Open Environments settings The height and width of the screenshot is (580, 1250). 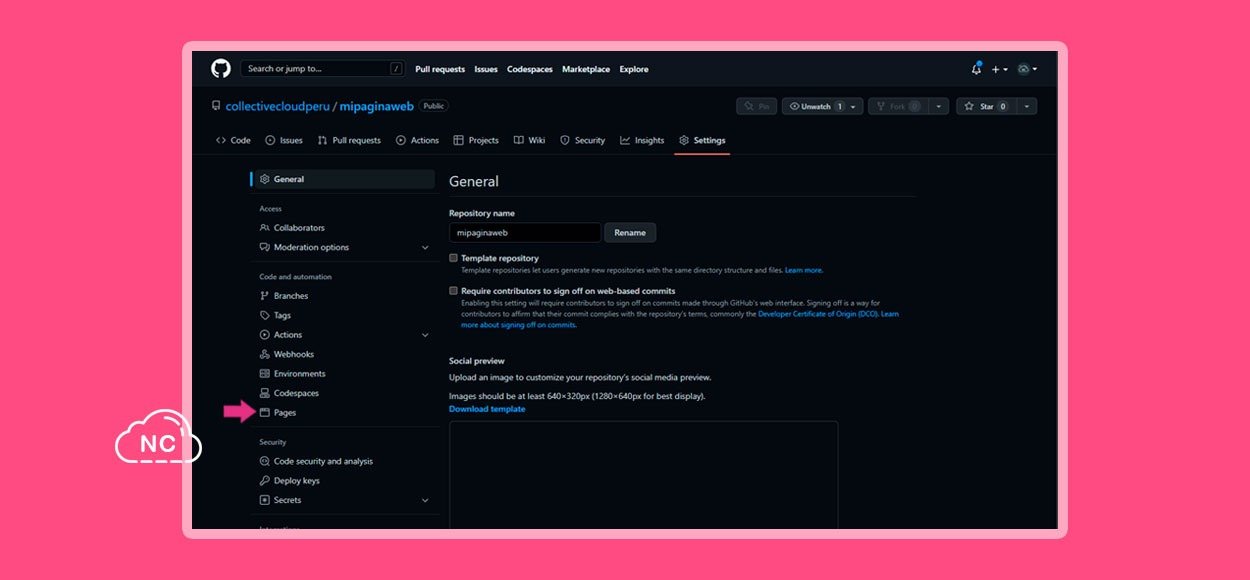coord(300,374)
